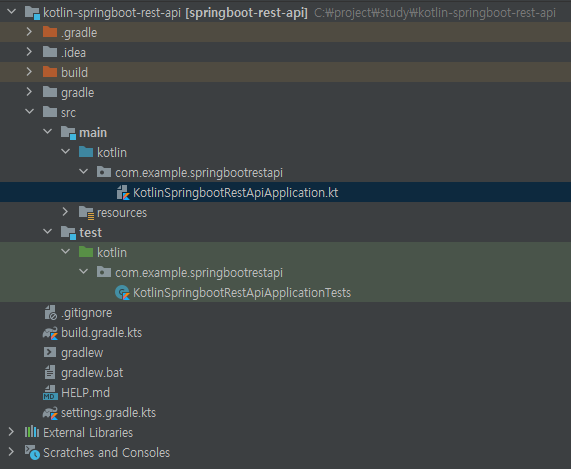Screen dimensions: 571x469
Task: Click the blue source root kotlin folder icon
Action: (86, 152)
